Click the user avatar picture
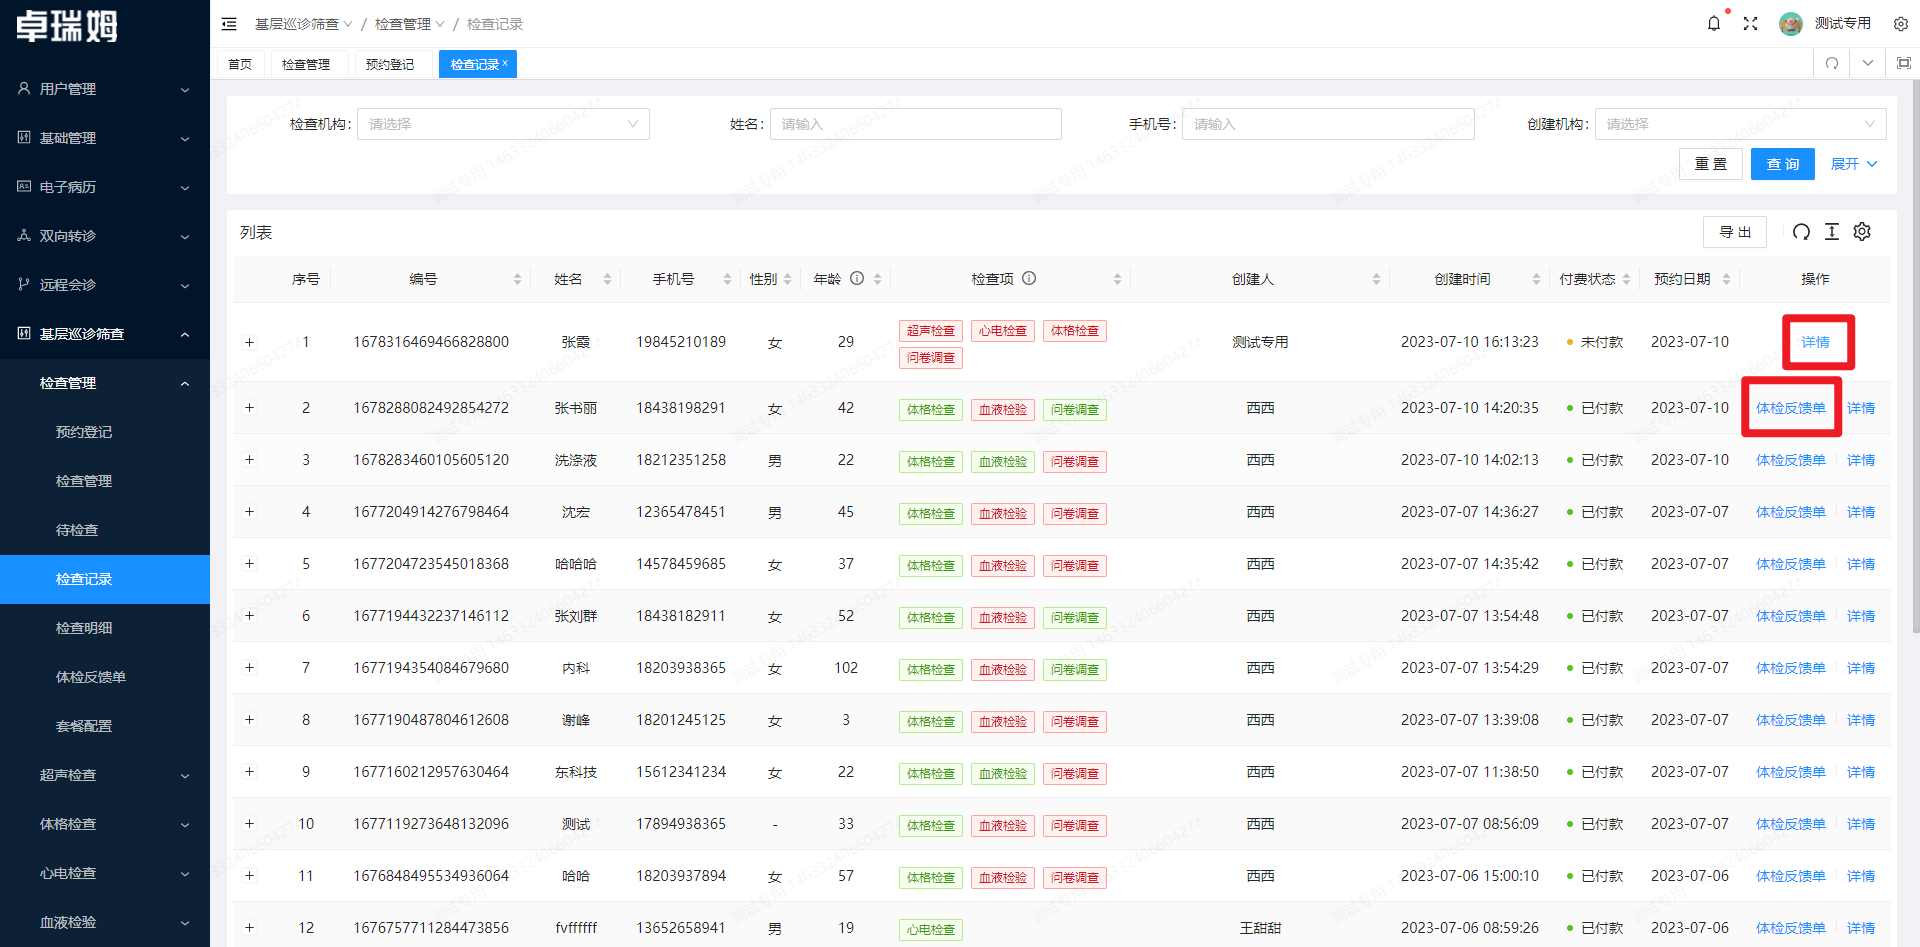1920x947 pixels. pos(1790,23)
